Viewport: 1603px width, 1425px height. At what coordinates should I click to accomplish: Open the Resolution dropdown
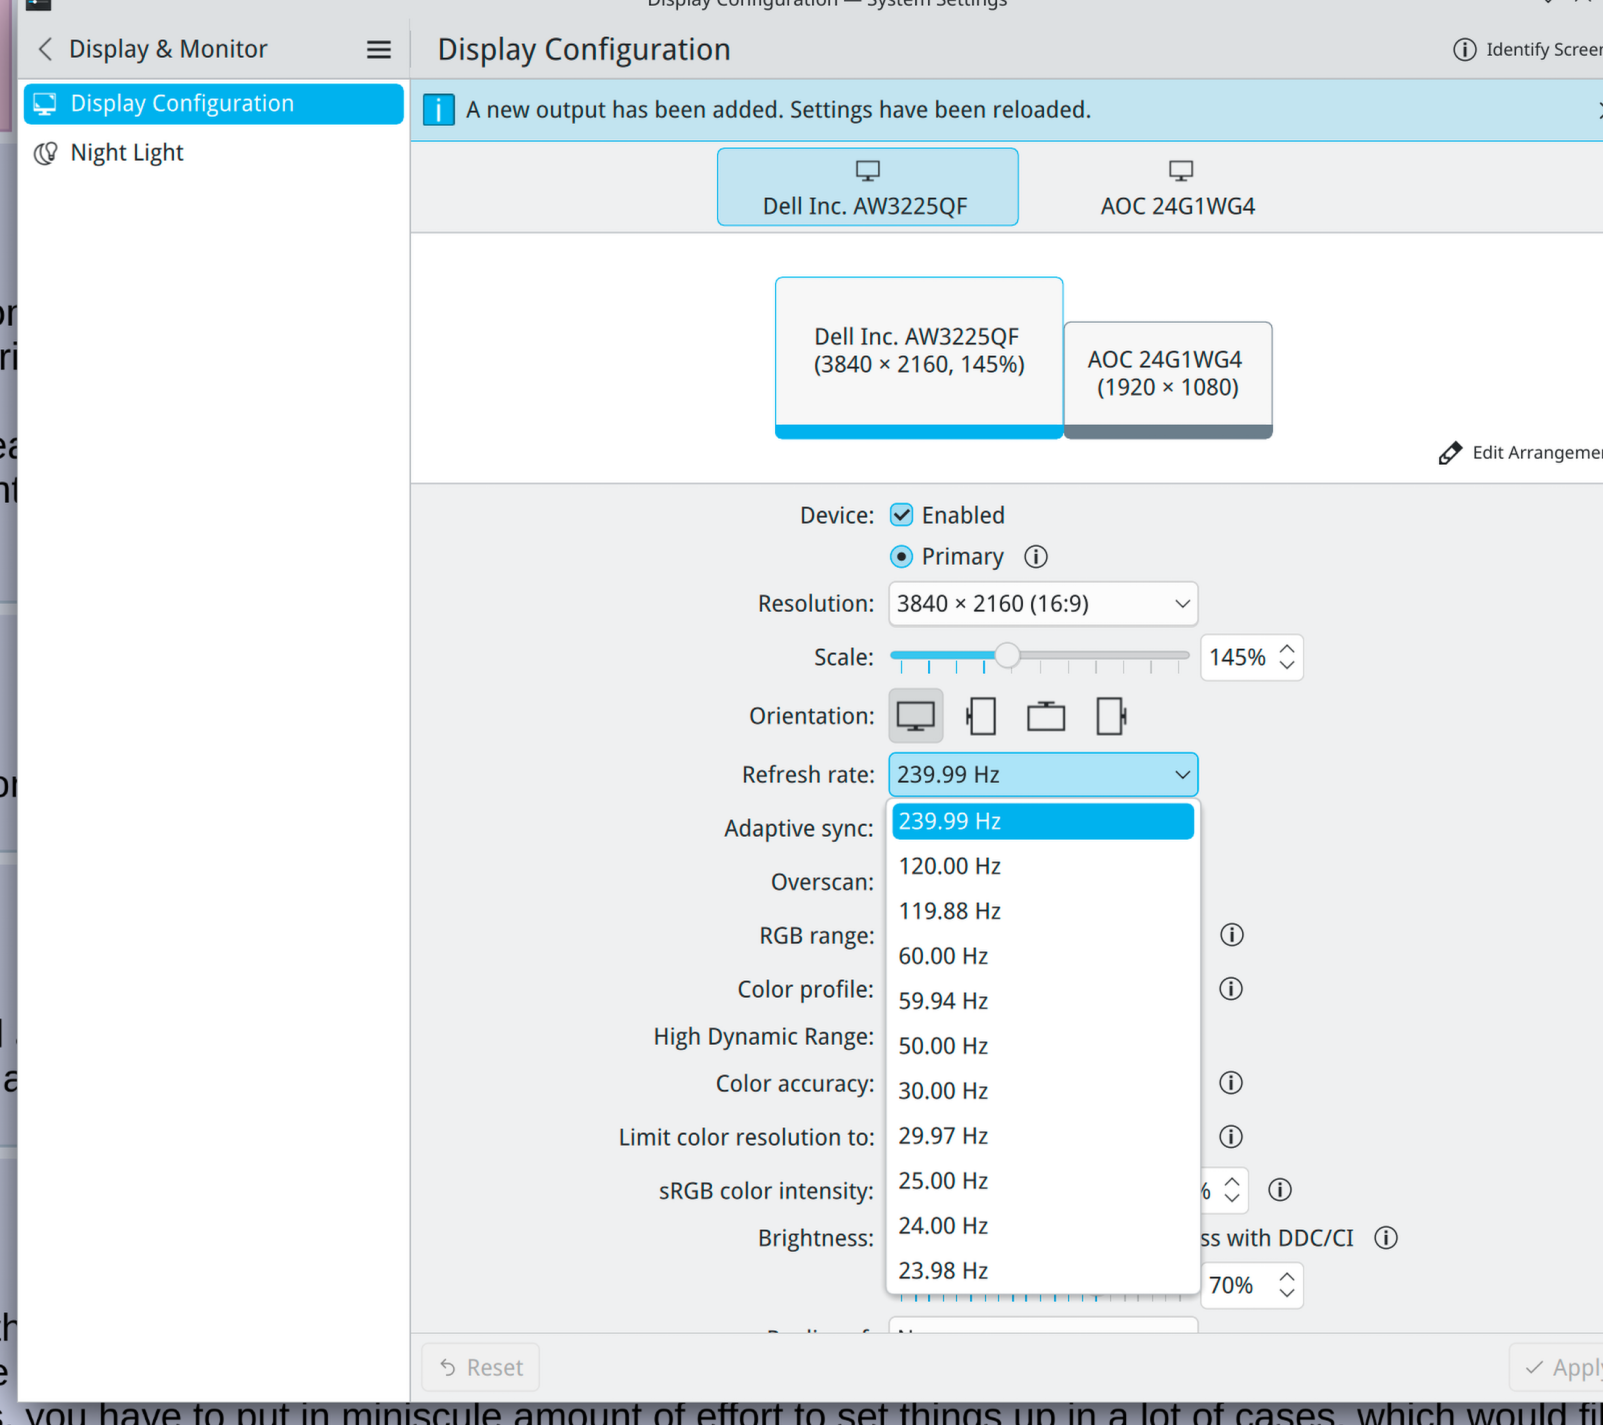coord(1043,604)
